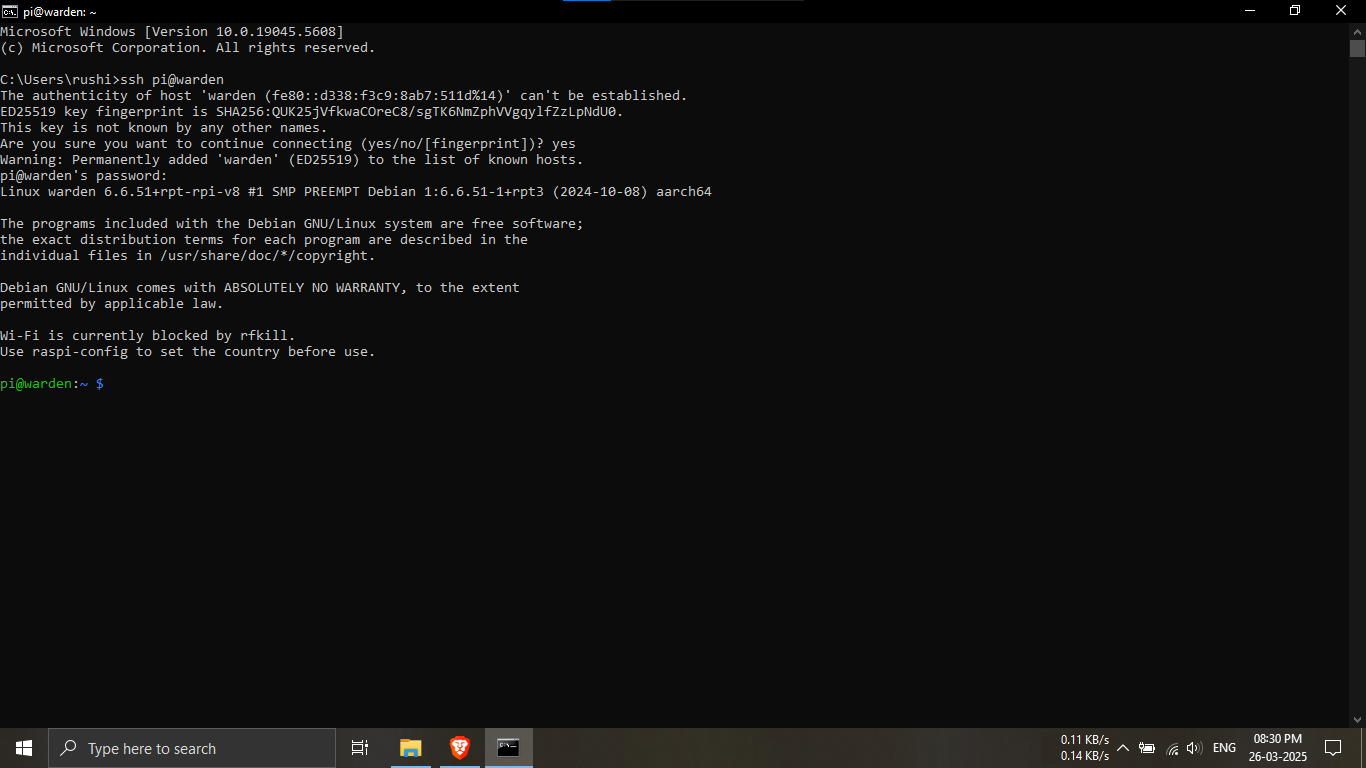Expand the hidden system tray icons

coord(1123,748)
